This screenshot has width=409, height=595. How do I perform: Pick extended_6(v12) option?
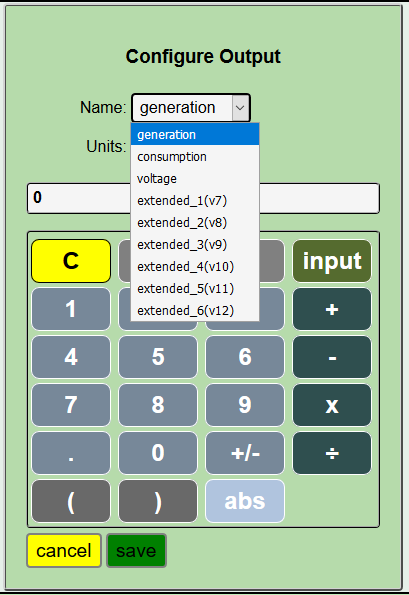pyautogui.click(x=195, y=311)
